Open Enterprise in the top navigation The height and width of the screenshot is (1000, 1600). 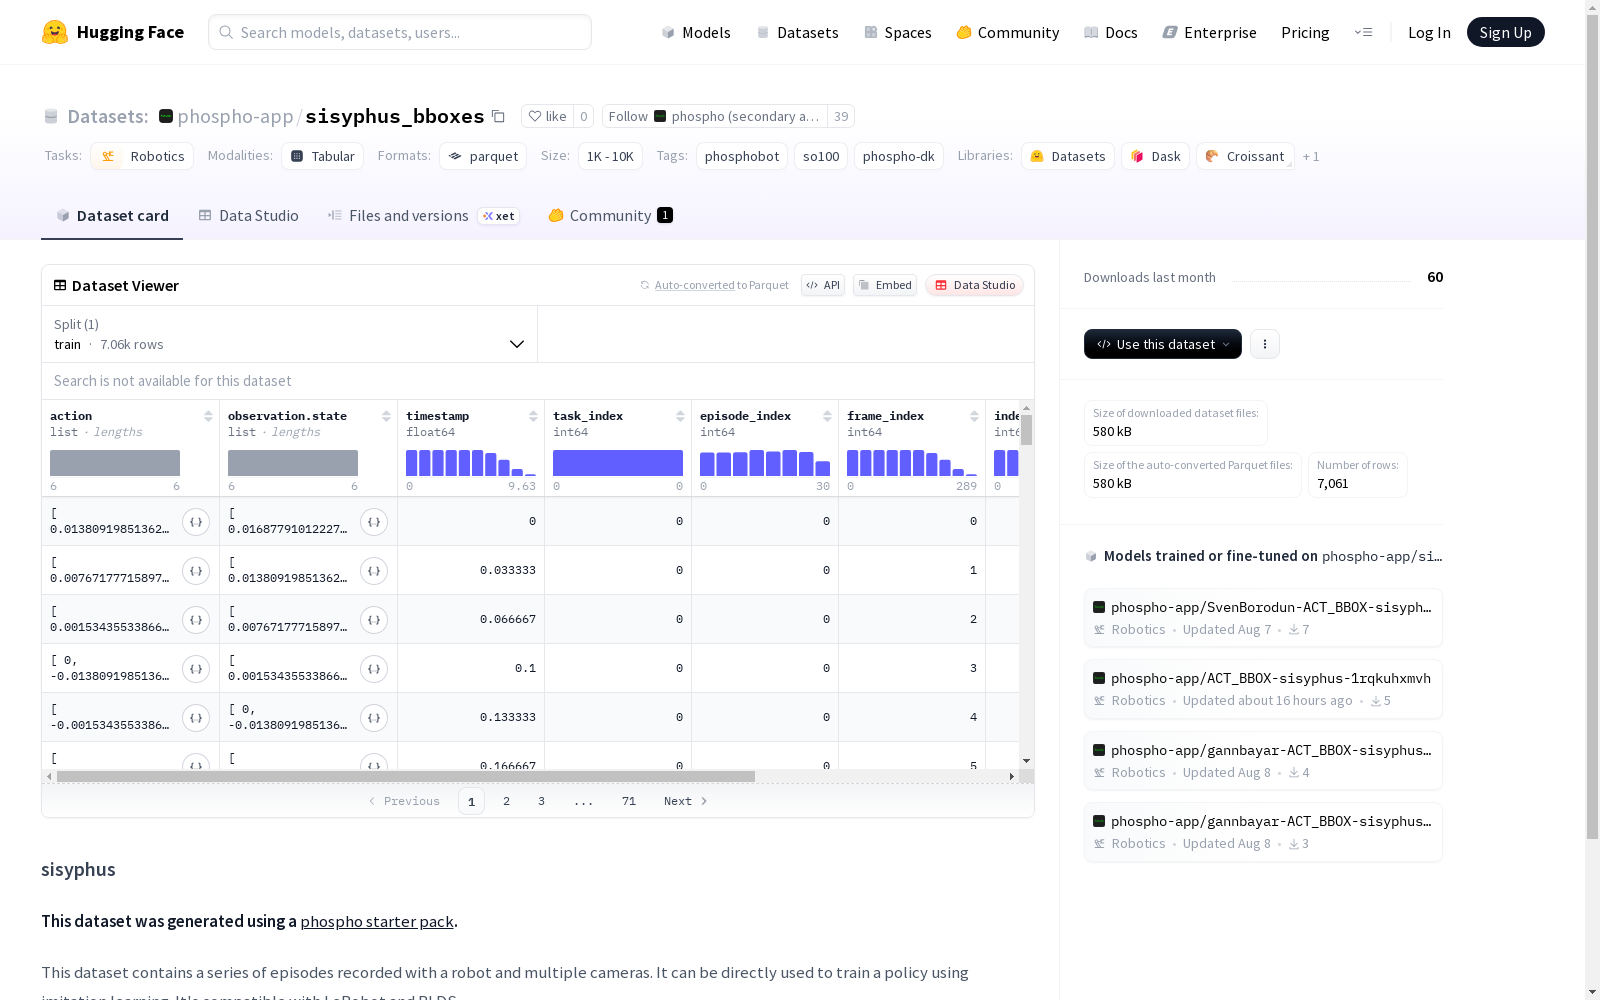tap(1209, 32)
